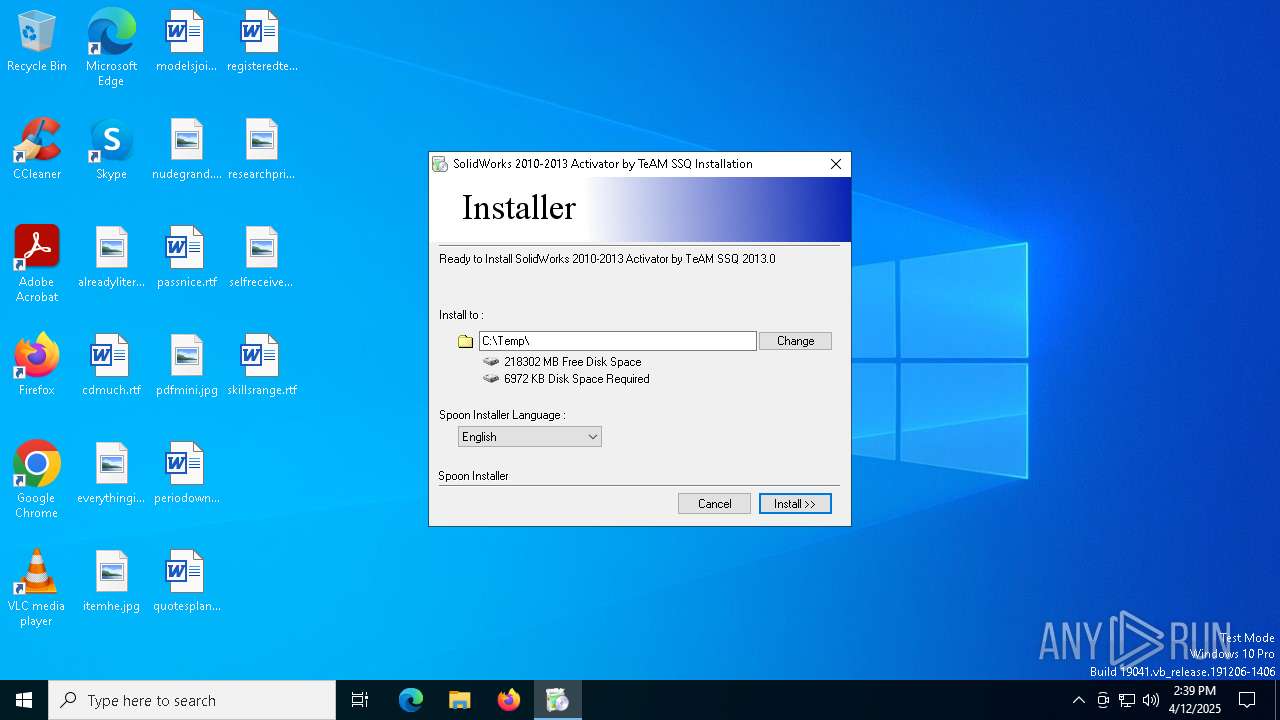
Task: Select passnice.rtf file icon
Action: point(186,257)
